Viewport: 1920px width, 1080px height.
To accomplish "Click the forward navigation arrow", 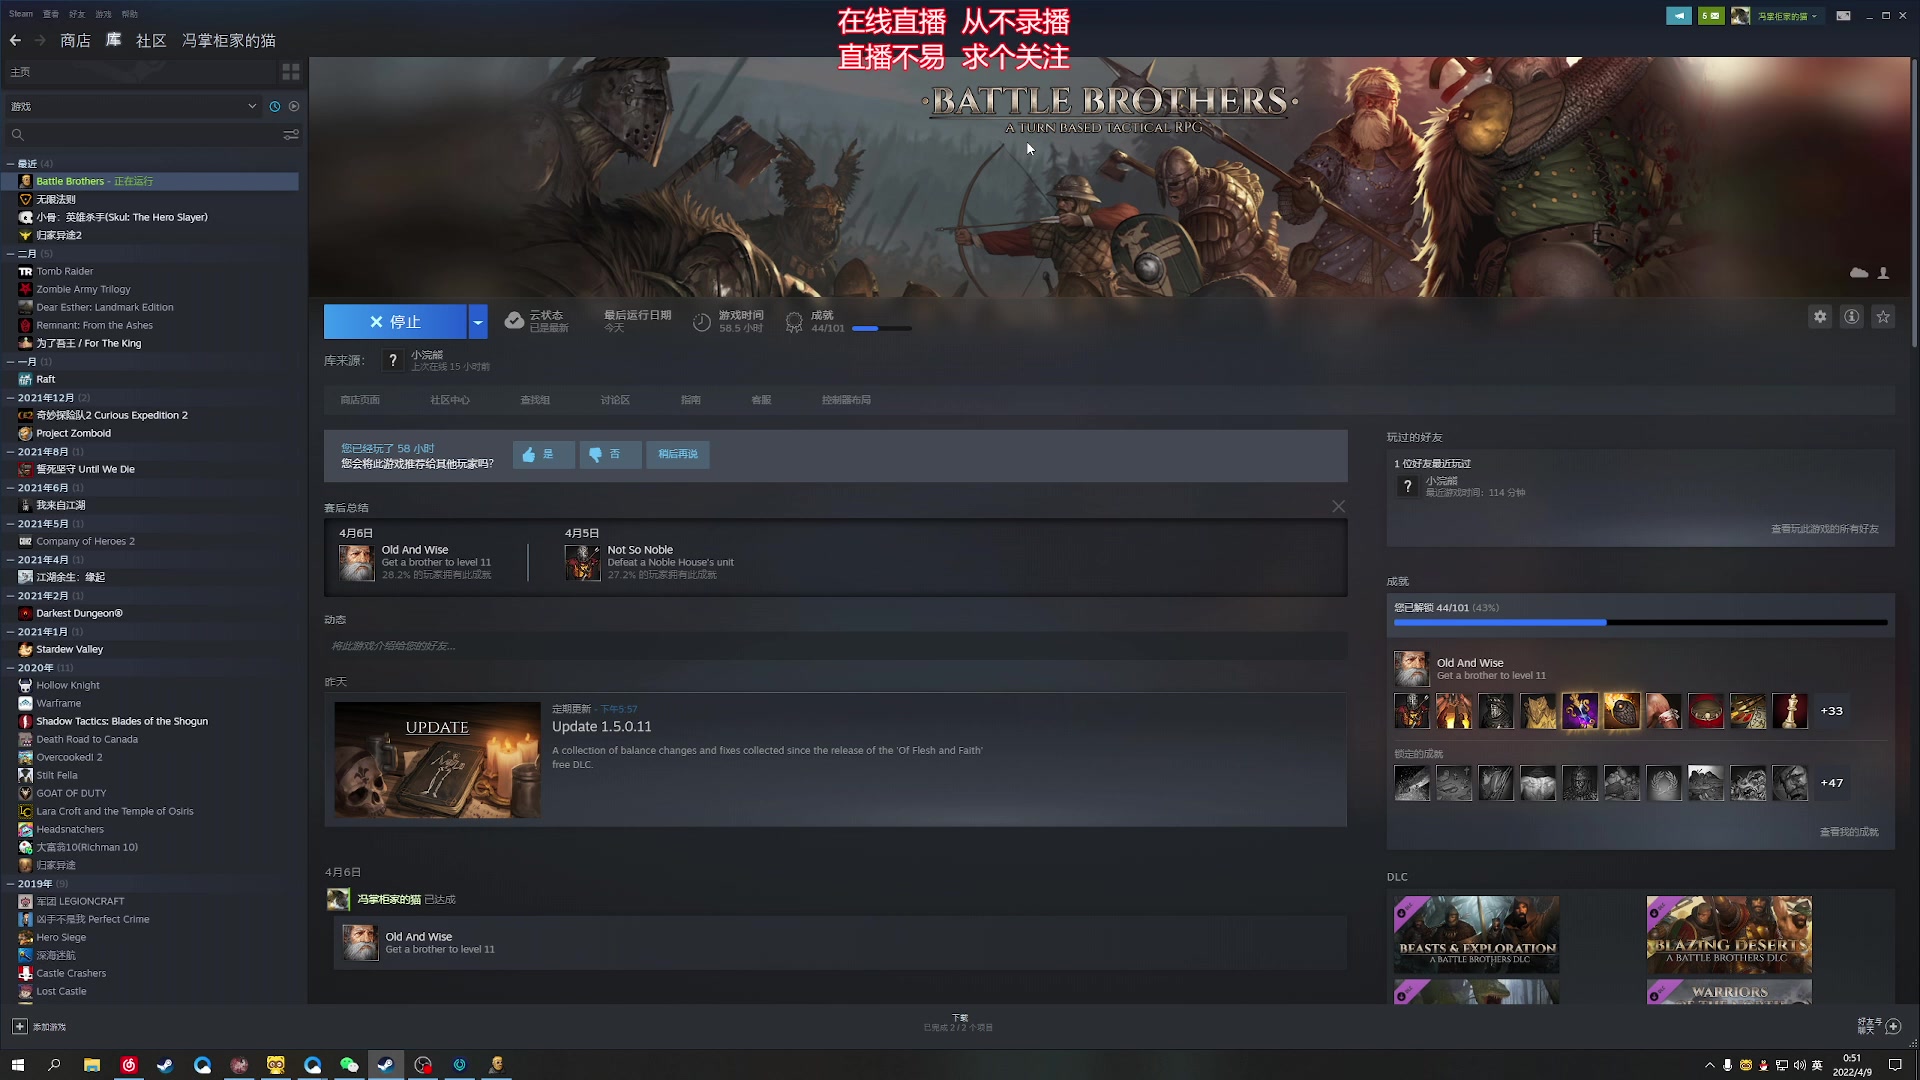I will (x=40, y=40).
